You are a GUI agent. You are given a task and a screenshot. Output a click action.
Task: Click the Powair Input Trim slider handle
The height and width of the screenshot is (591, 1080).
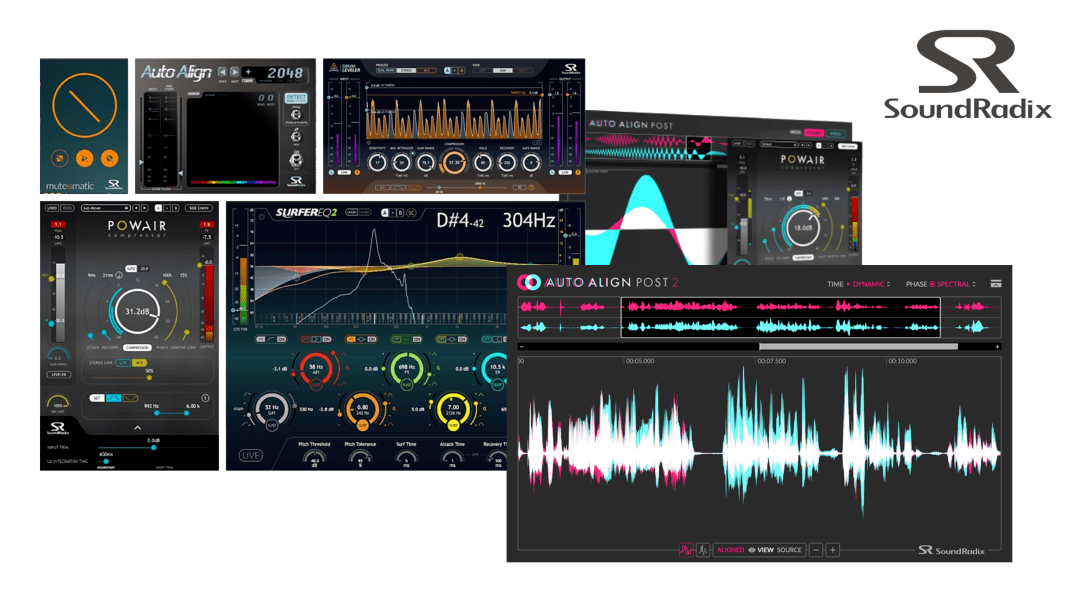tap(154, 447)
